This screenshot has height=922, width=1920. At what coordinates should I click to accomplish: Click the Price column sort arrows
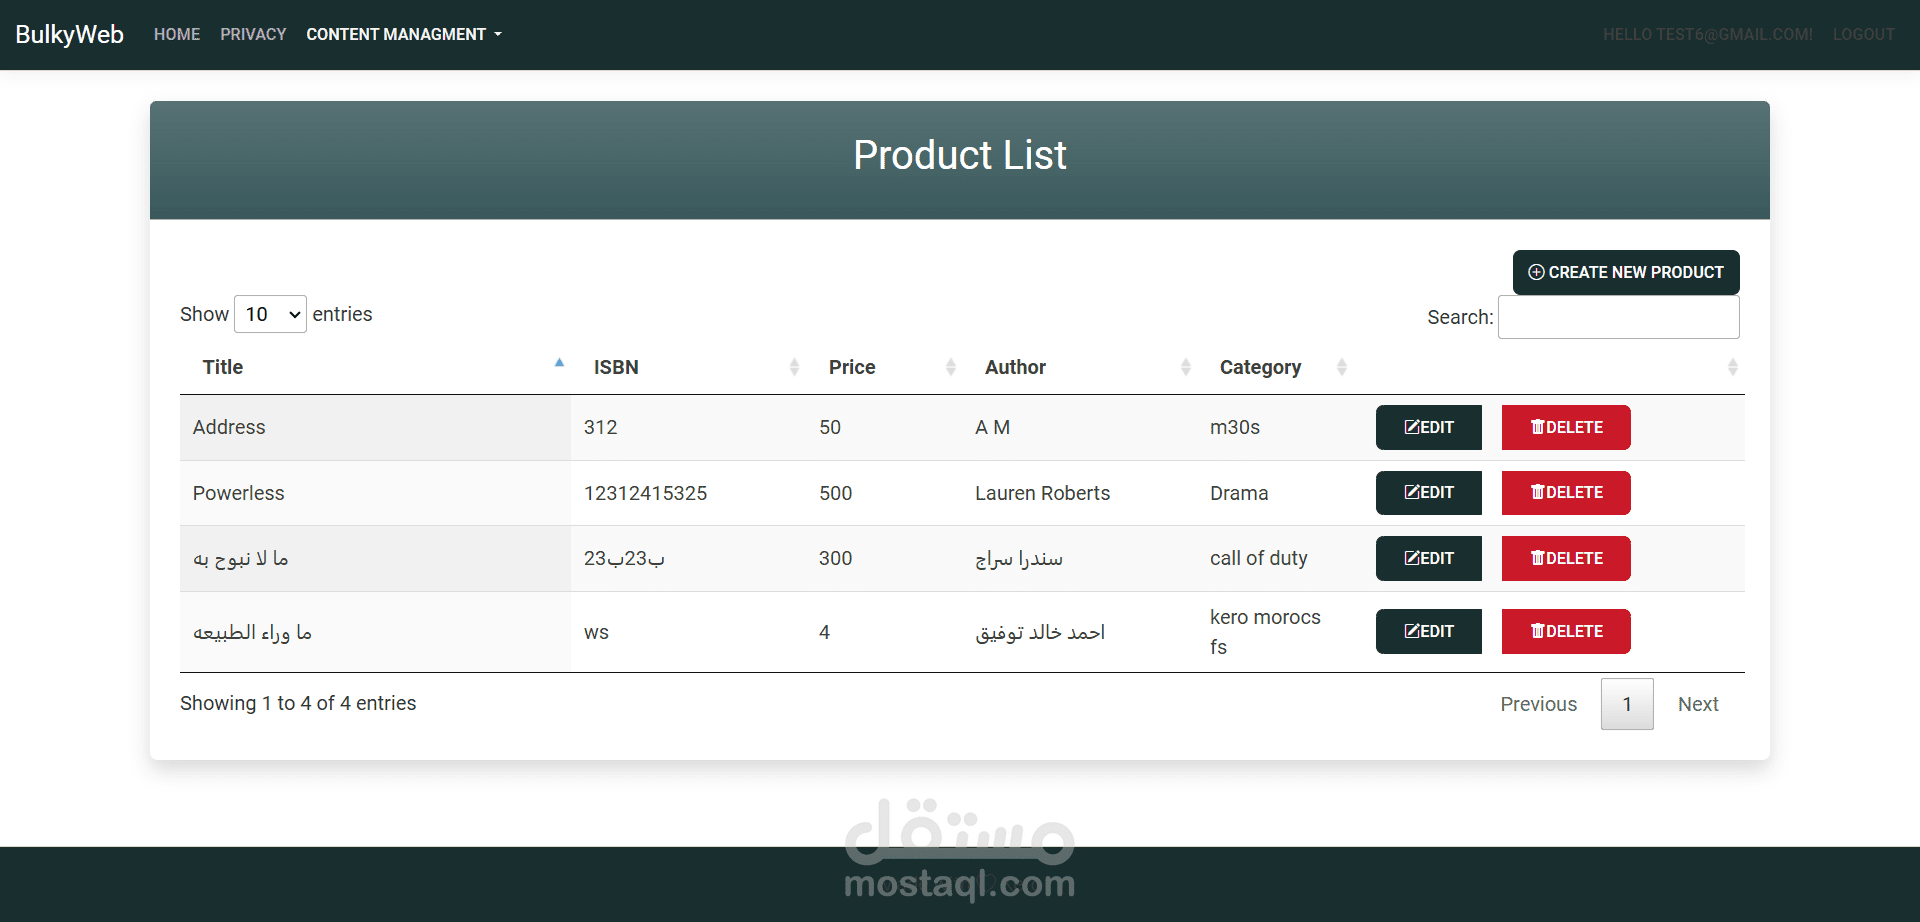pyautogui.click(x=950, y=367)
